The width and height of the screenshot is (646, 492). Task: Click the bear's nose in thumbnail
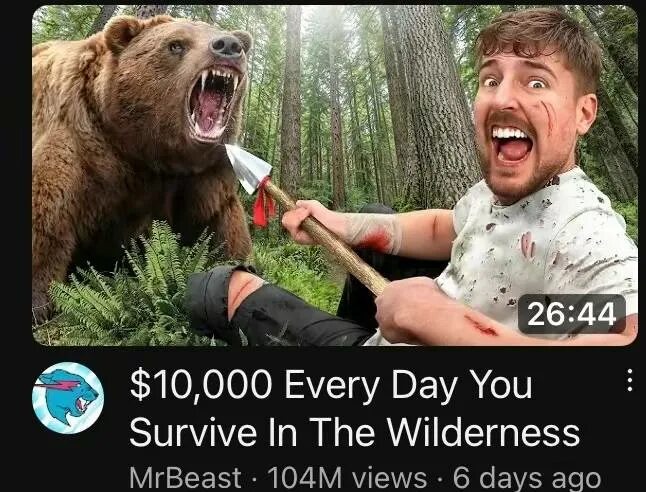pyautogui.click(x=227, y=46)
